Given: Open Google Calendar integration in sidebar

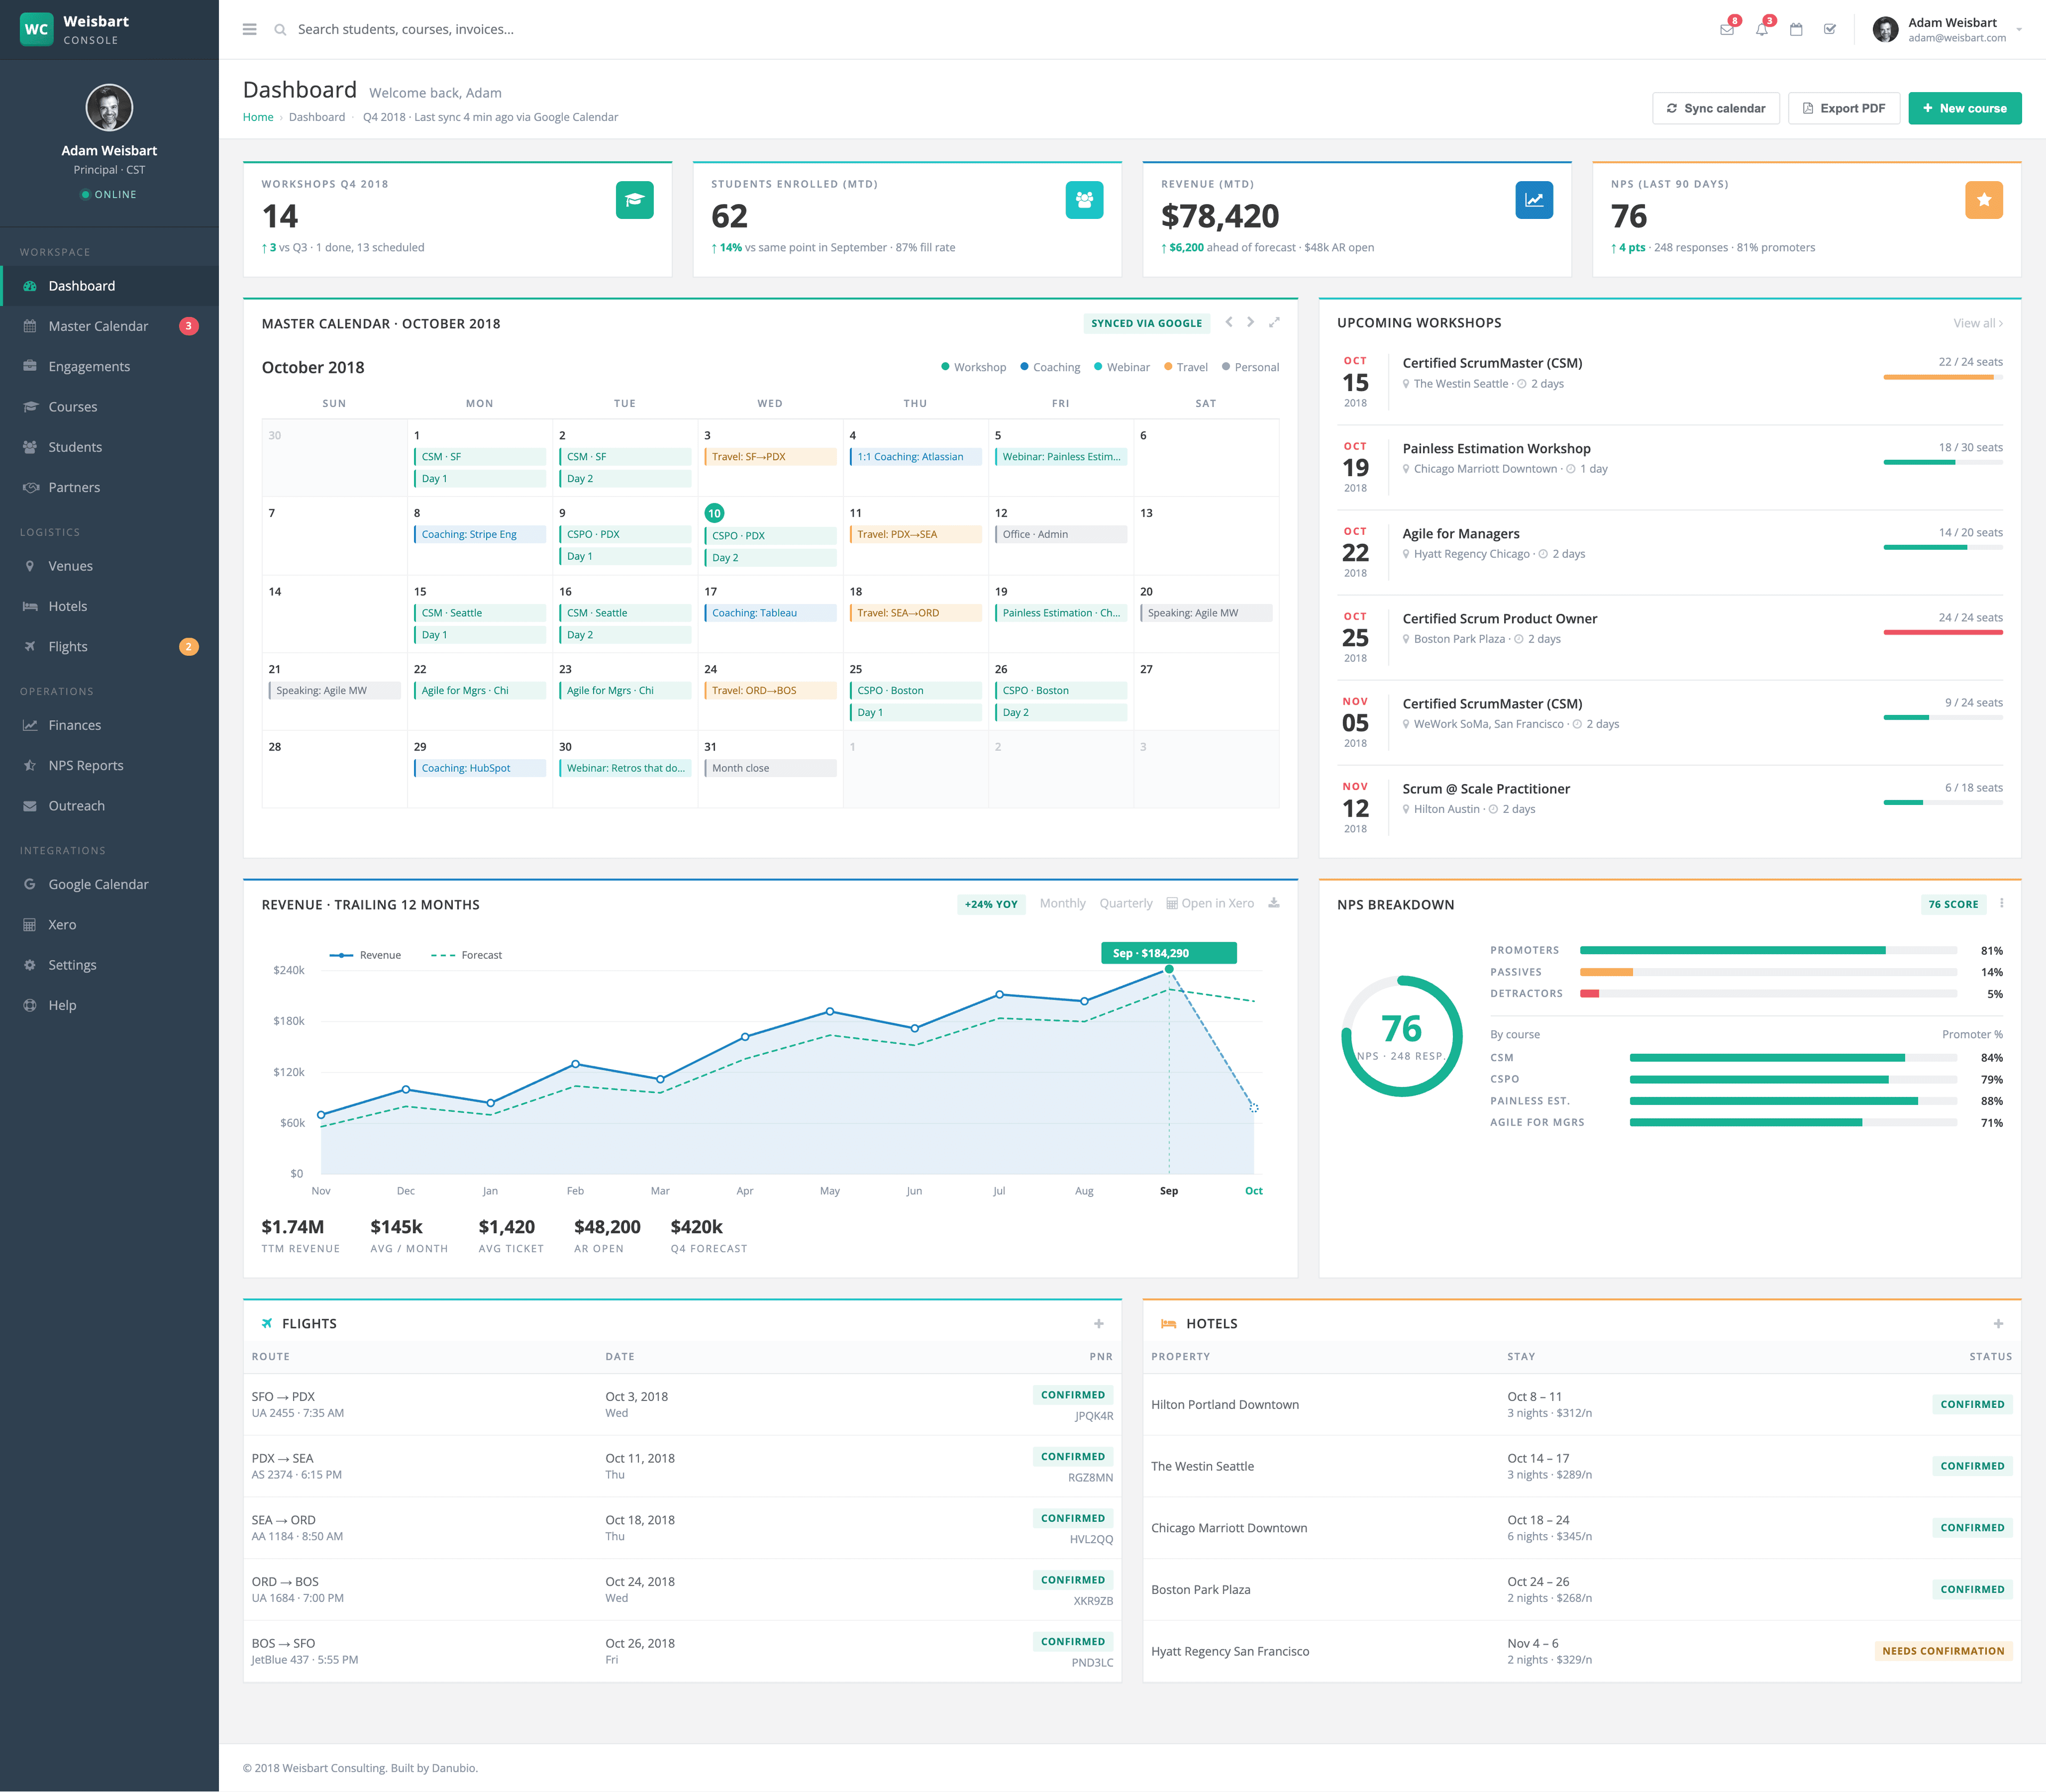Looking at the screenshot, I should 110,884.
